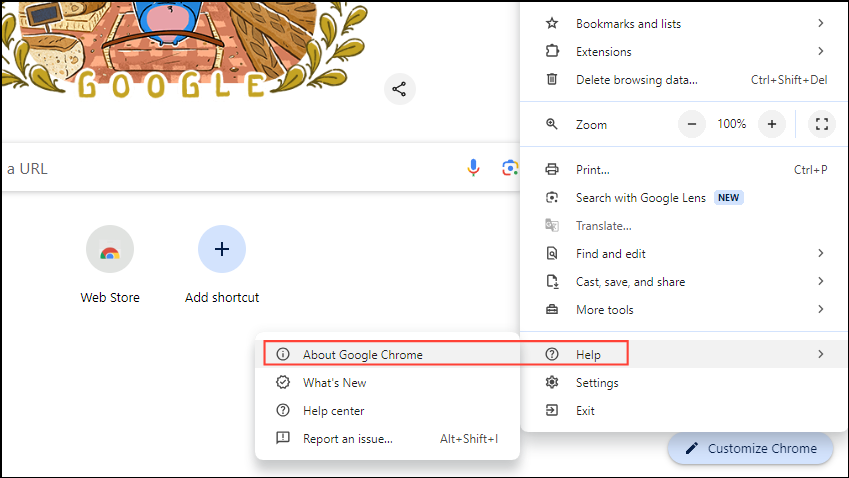Expand the Cast, save, and share arrow
849x478 pixels.
(821, 281)
